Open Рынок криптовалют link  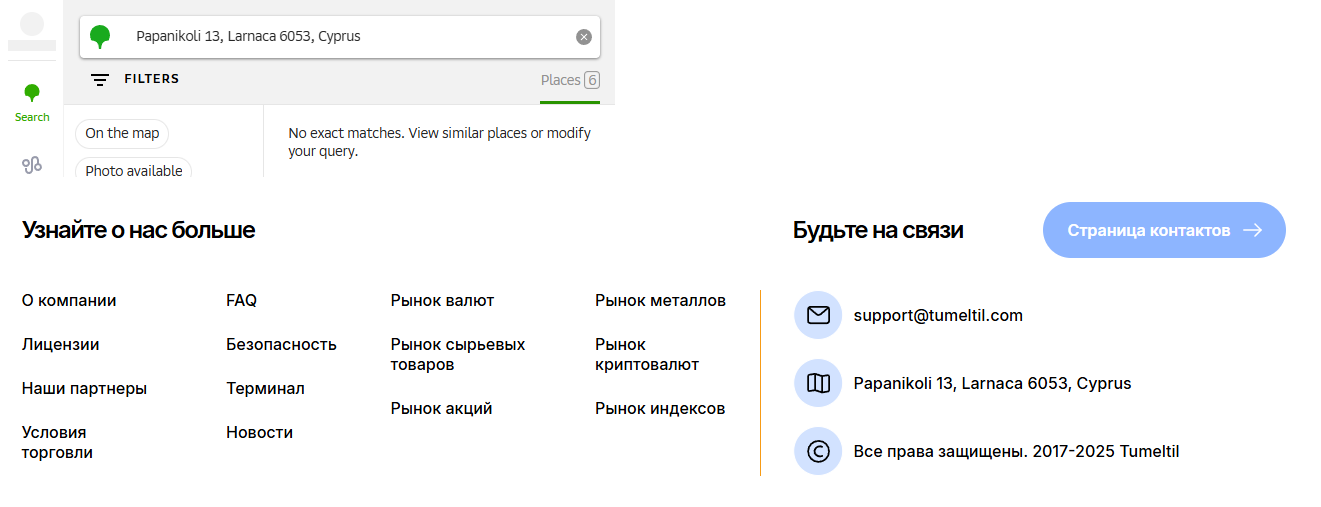pos(647,354)
